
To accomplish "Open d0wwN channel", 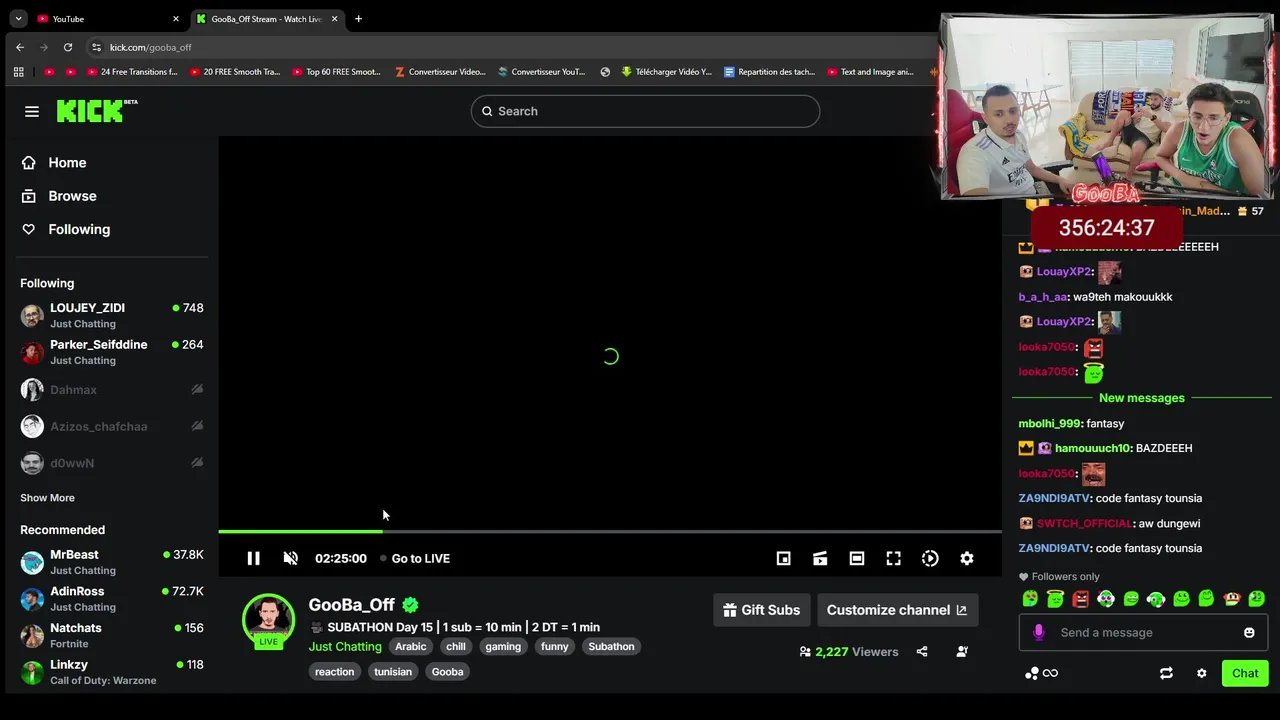I will click(x=112, y=463).
